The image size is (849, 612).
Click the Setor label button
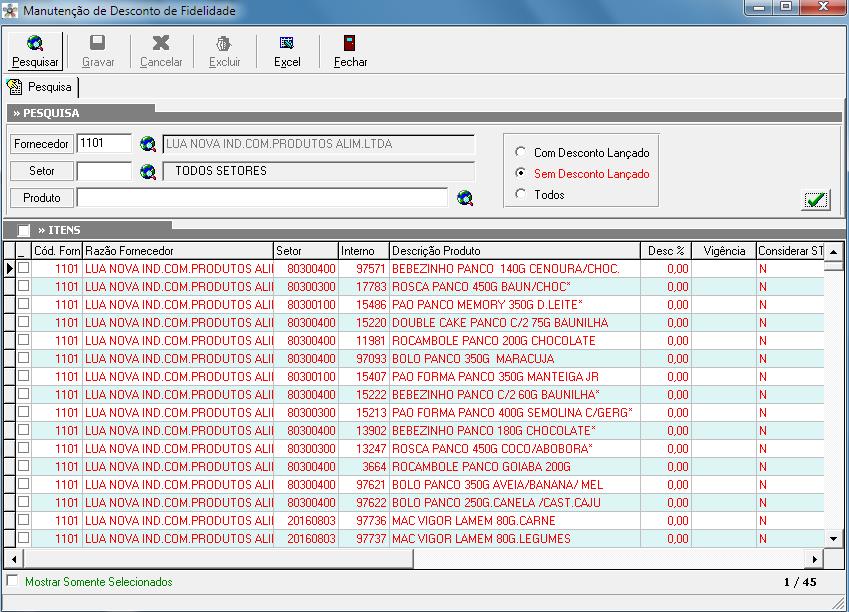pyautogui.click(x=41, y=171)
